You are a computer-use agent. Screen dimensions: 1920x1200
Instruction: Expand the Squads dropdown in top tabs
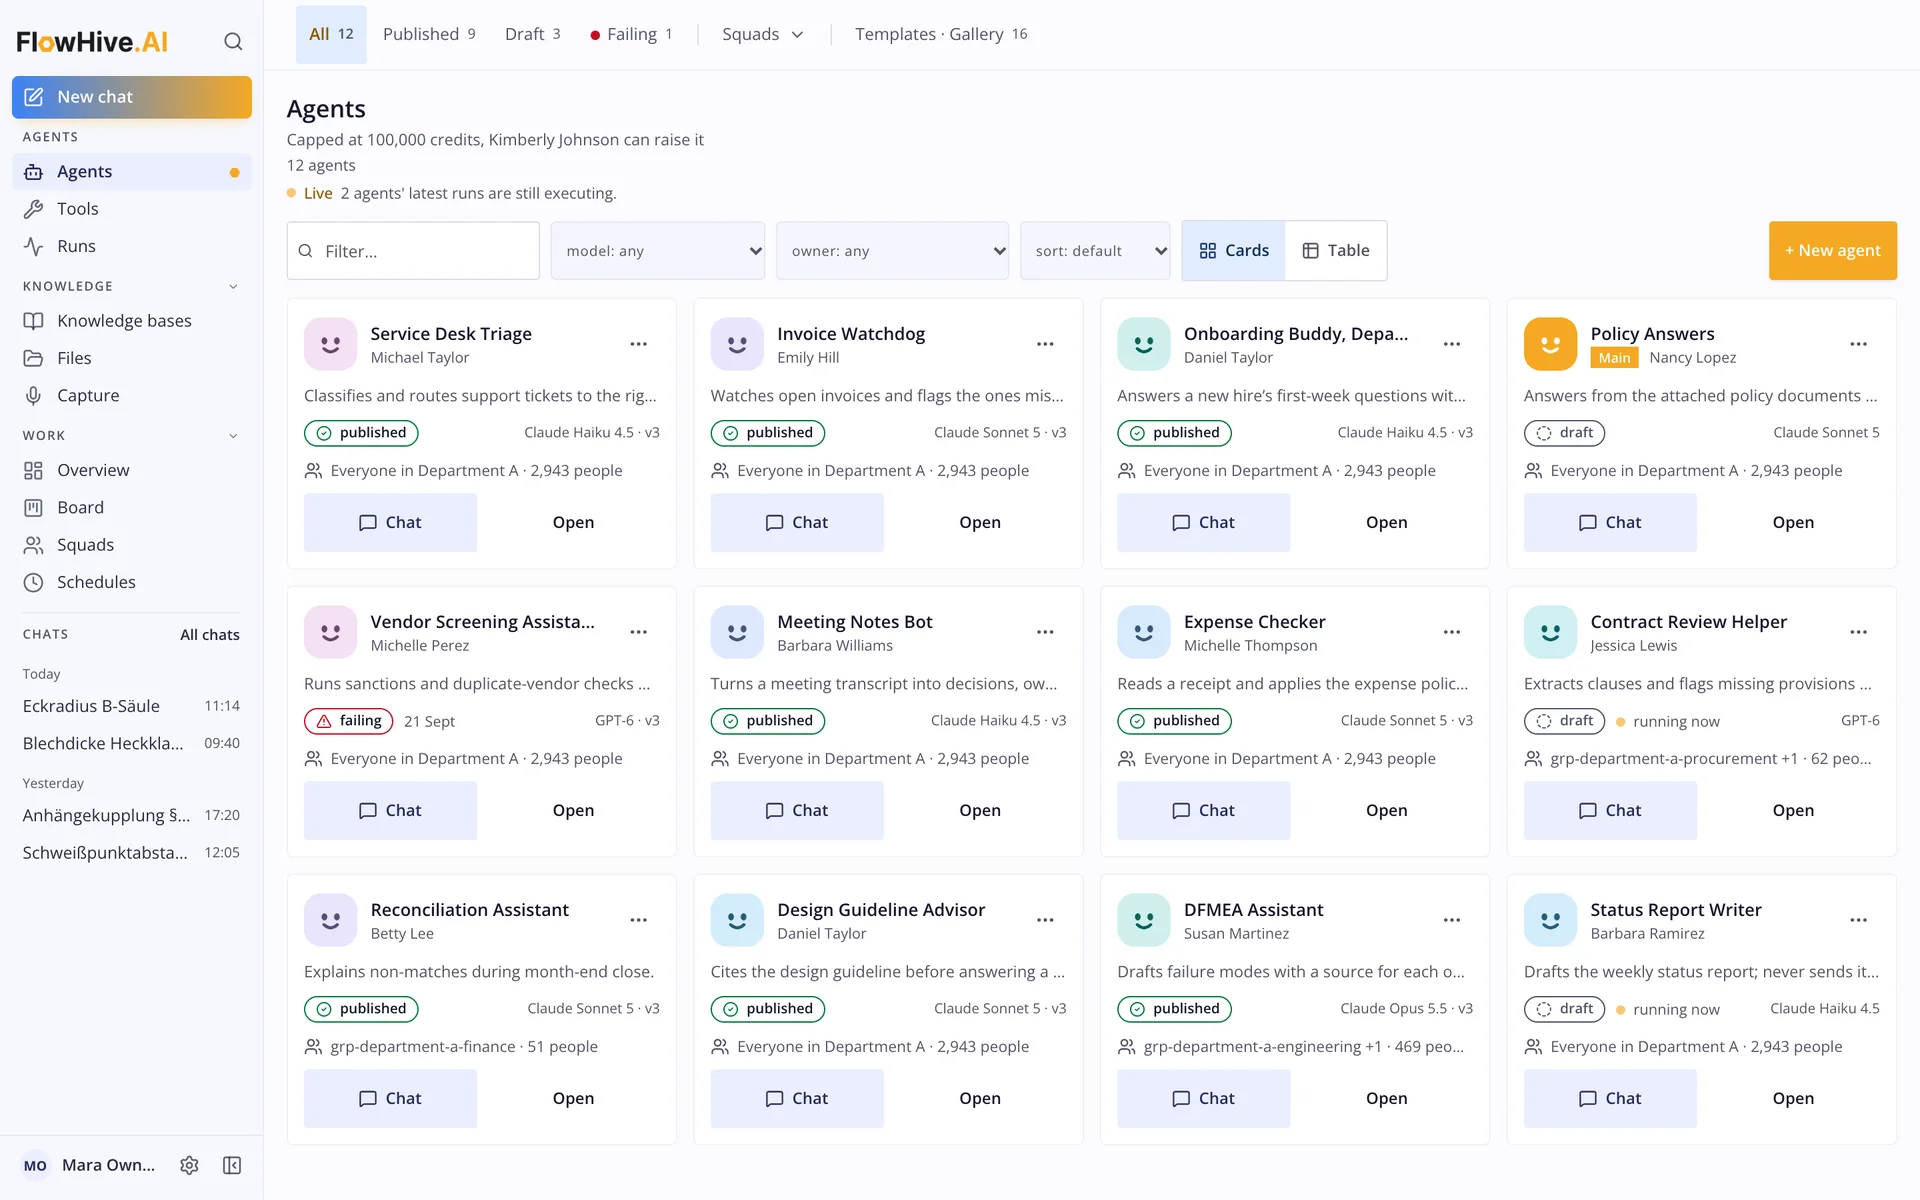(x=763, y=34)
